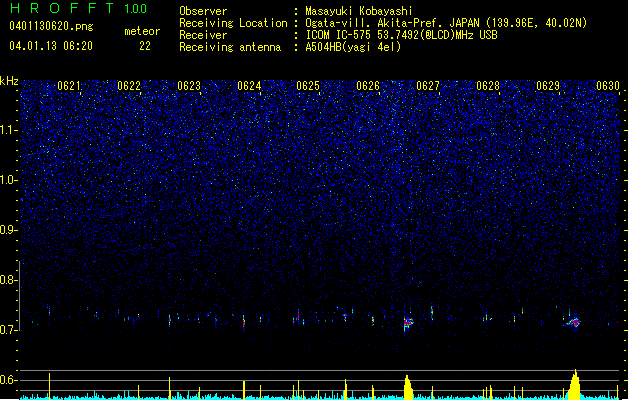This screenshot has height=400, width=629.
Task: Click the red echo streak near 0624
Action: click(x=243, y=322)
